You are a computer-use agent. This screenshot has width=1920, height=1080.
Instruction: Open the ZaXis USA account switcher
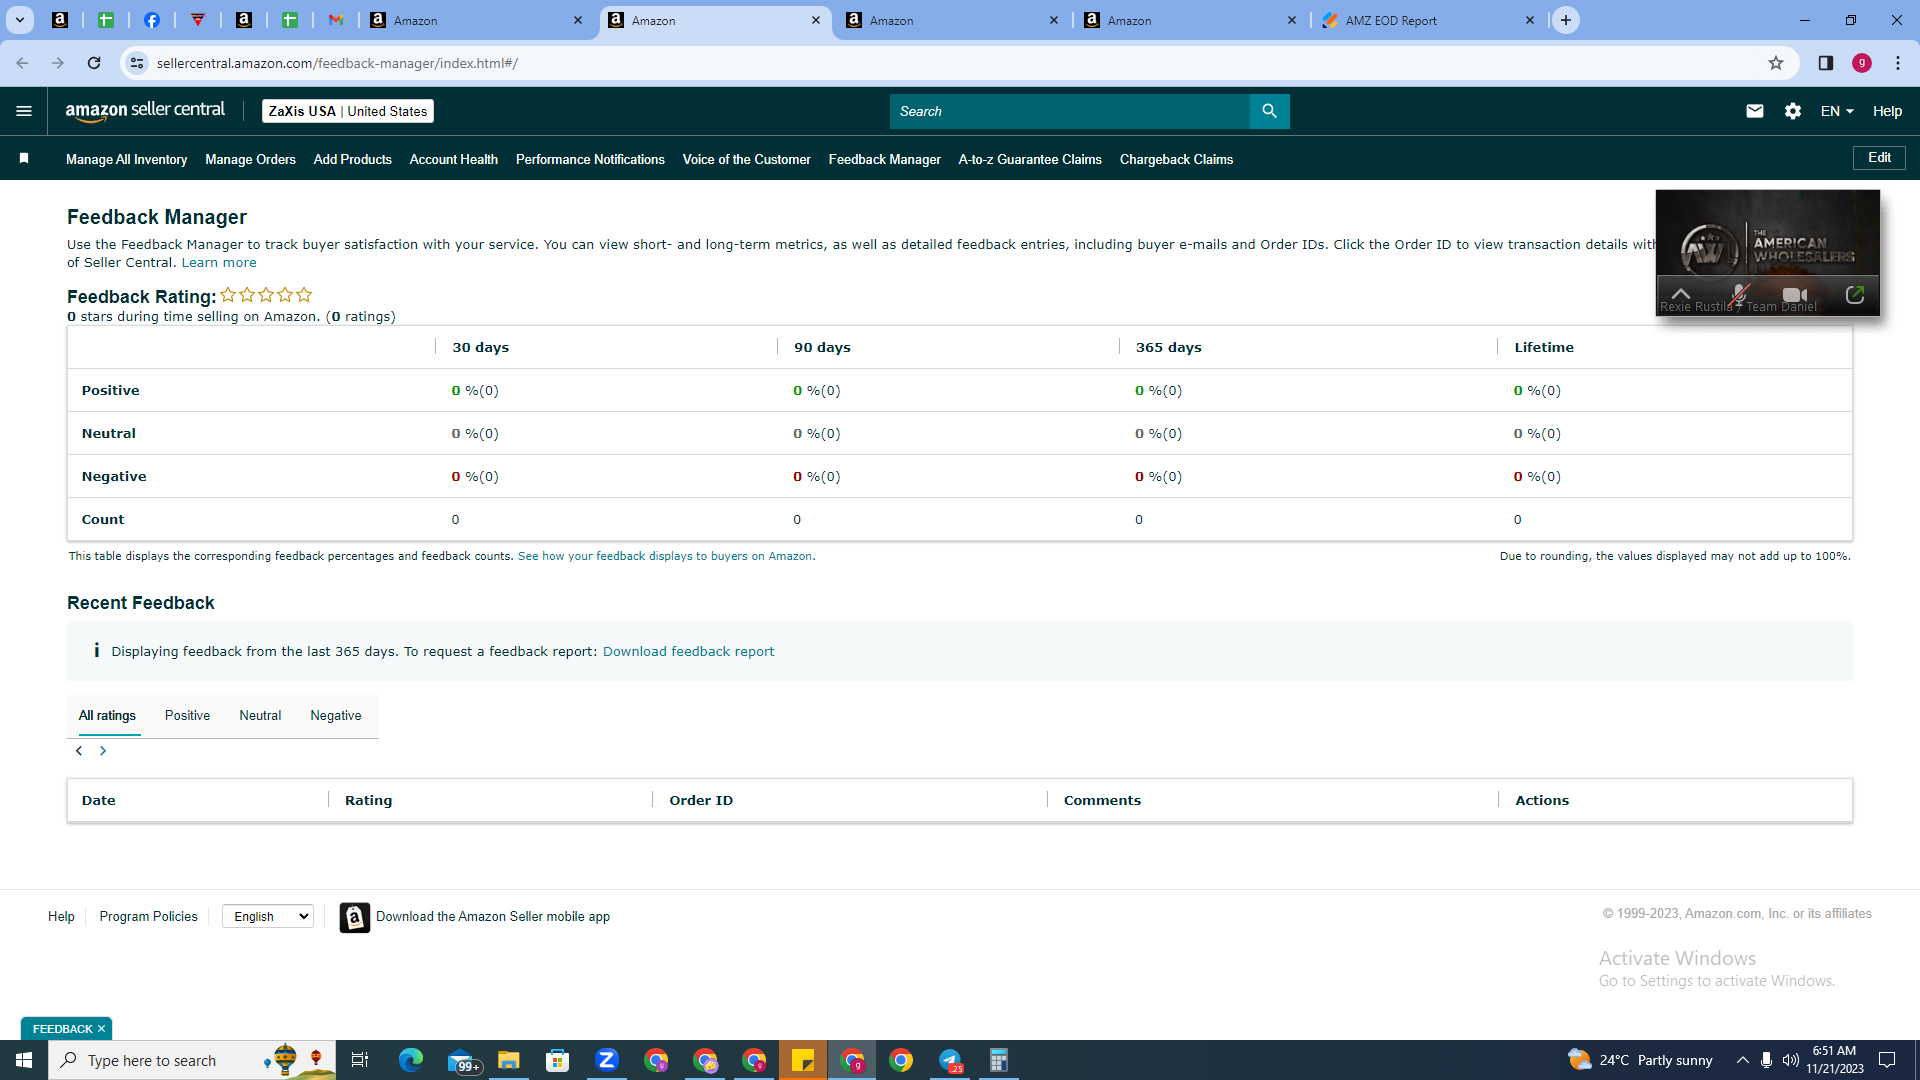coord(348,111)
